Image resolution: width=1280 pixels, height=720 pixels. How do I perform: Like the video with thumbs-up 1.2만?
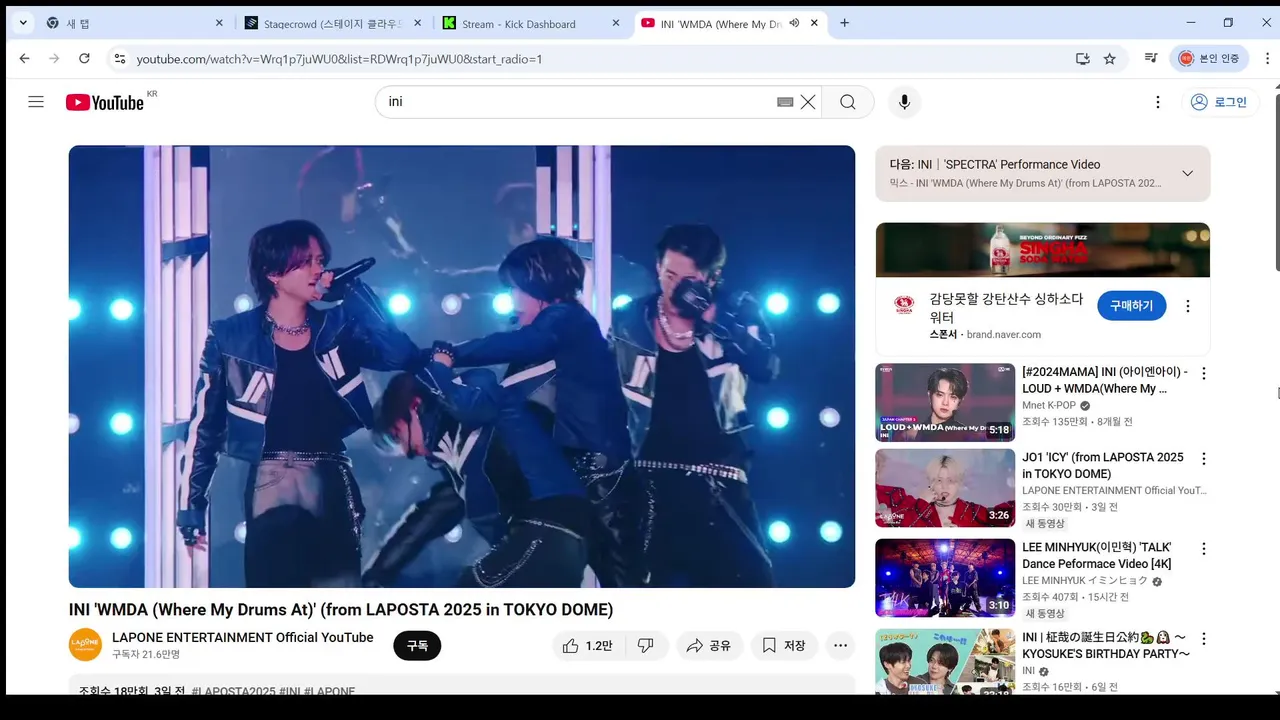click(x=588, y=646)
